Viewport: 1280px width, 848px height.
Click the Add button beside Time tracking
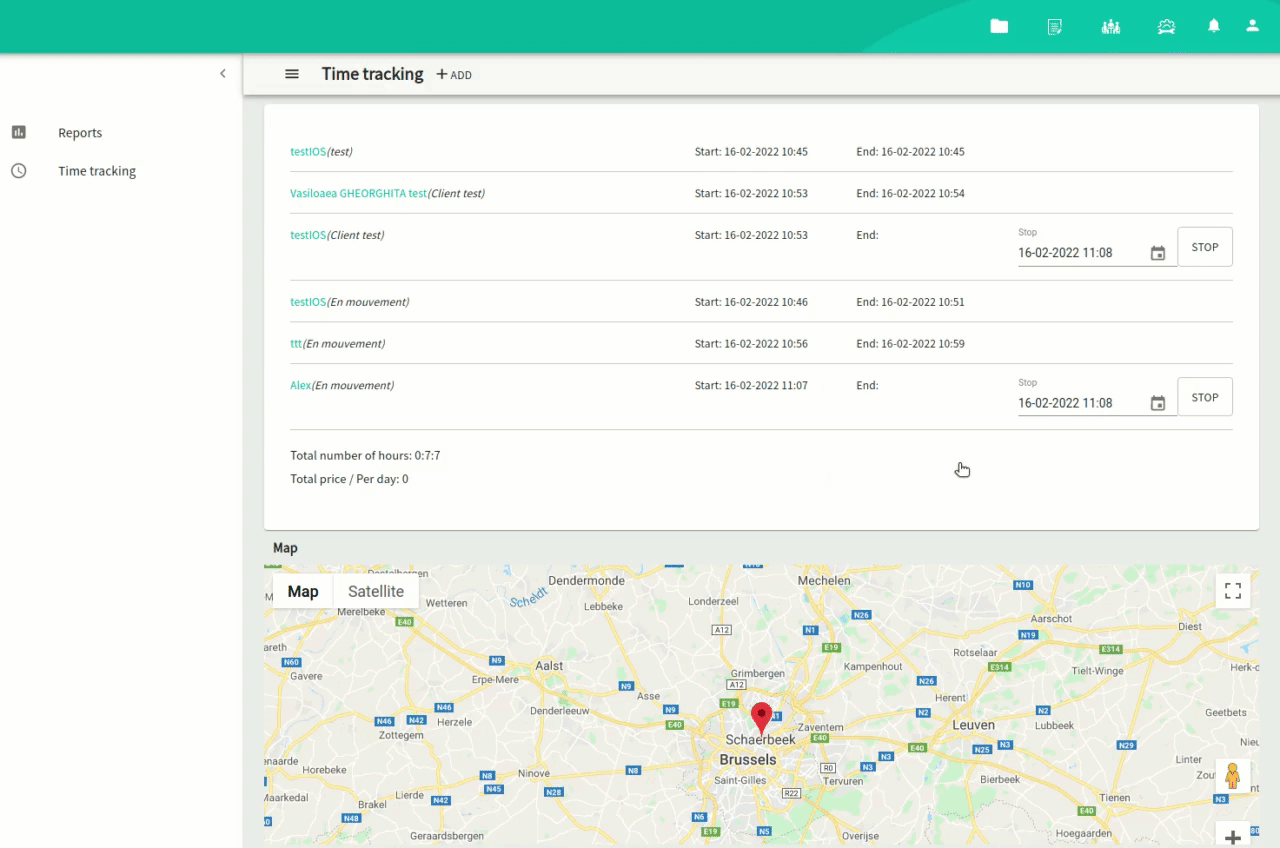(x=454, y=75)
